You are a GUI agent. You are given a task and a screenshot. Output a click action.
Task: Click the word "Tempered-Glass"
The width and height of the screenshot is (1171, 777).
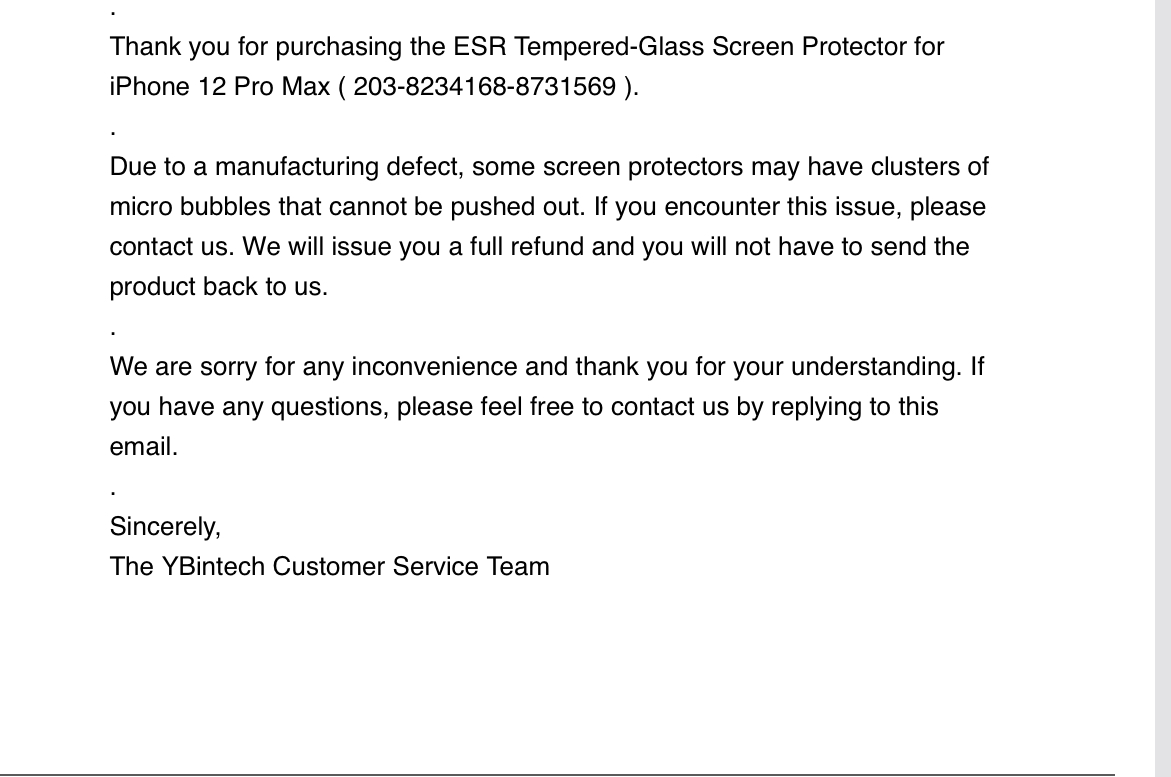[x=609, y=46]
